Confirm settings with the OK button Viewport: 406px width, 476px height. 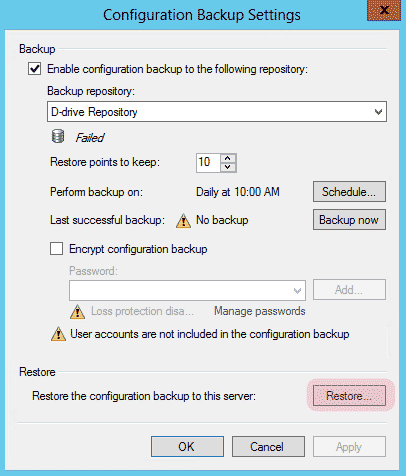tap(187, 446)
